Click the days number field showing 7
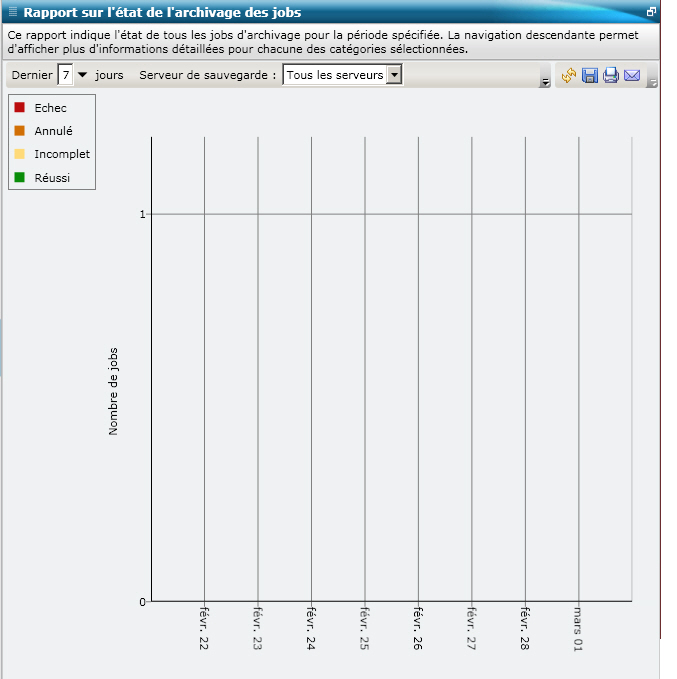677x679 pixels. pyautogui.click(x=66, y=75)
